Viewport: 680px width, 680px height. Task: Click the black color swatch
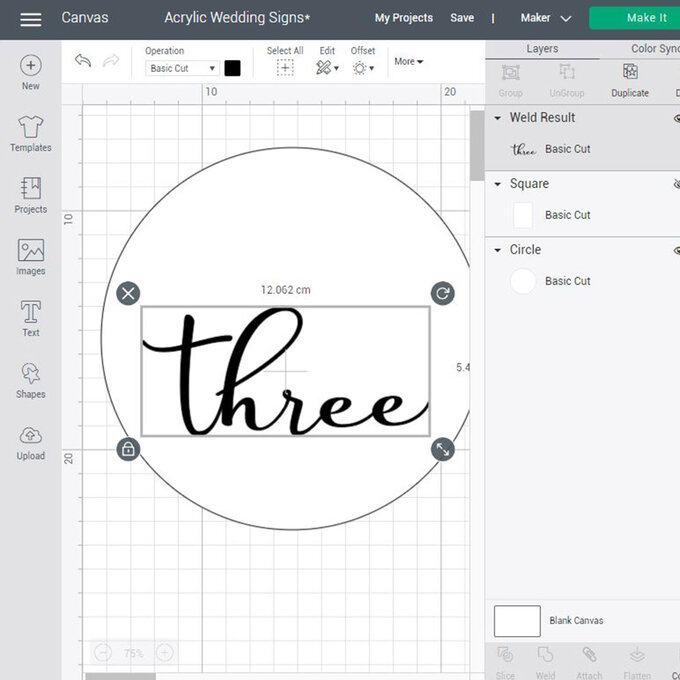point(233,68)
